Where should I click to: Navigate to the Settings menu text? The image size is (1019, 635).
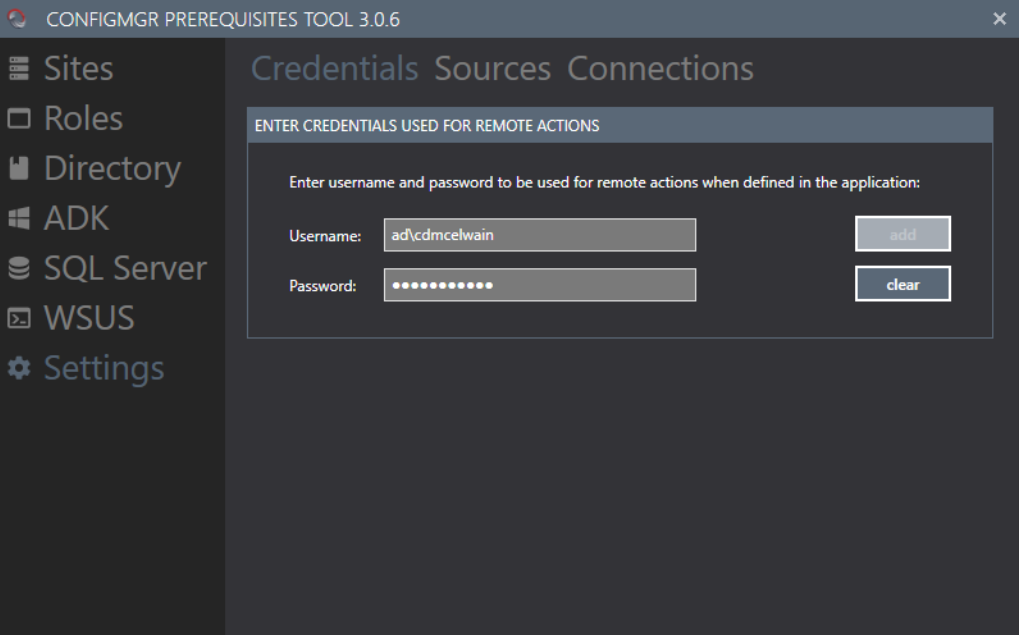tap(104, 369)
